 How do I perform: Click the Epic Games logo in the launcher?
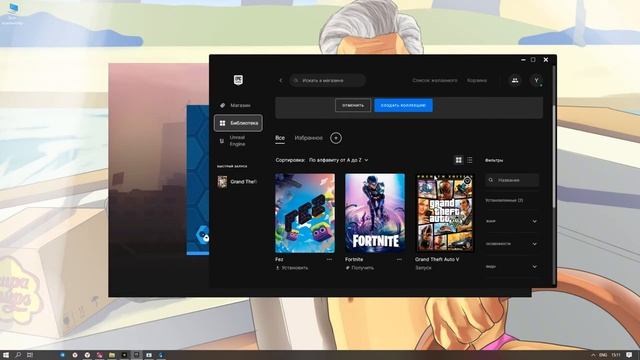point(238,80)
